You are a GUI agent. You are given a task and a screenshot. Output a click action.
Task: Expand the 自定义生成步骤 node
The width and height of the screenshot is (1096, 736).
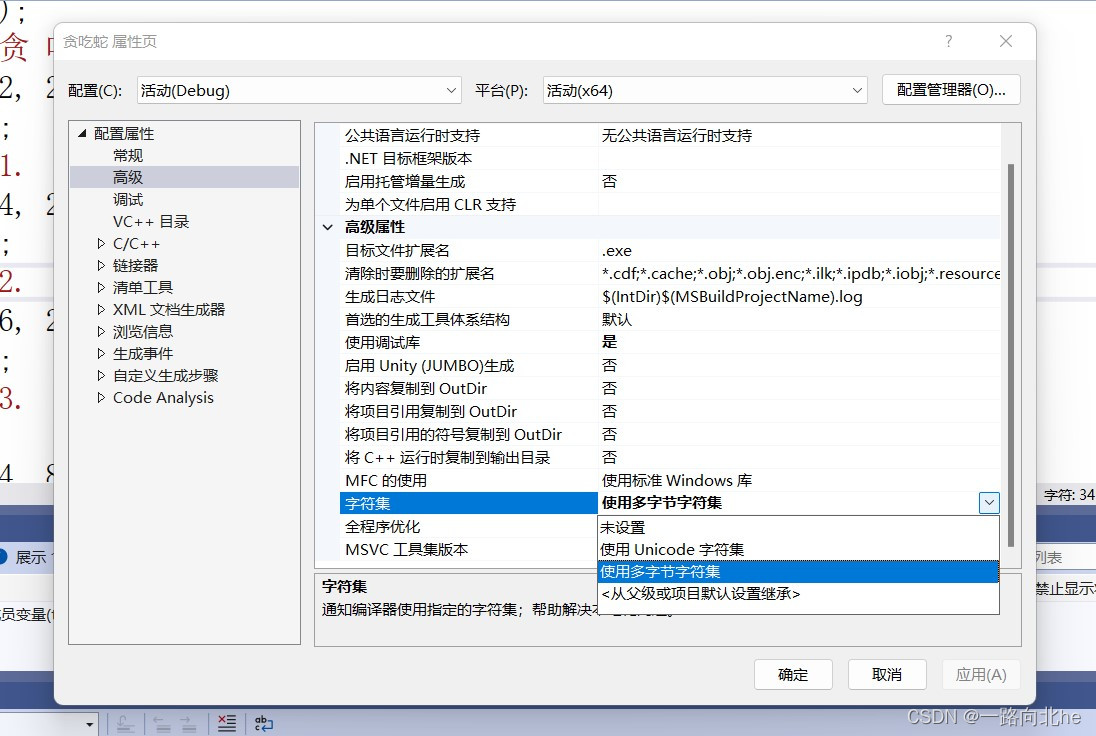click(101, 375)
